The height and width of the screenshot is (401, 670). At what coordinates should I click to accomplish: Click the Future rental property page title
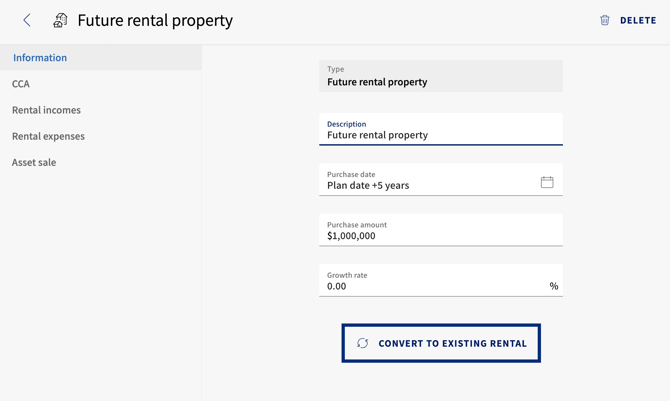pyautogui.click(x=155, y=21)
